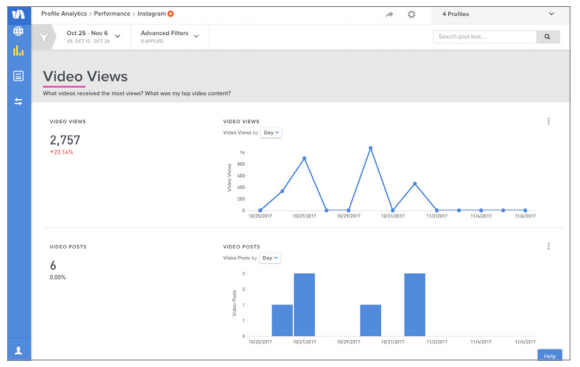
Task: Open the Video Posts chart options menu
Action: 549,246
